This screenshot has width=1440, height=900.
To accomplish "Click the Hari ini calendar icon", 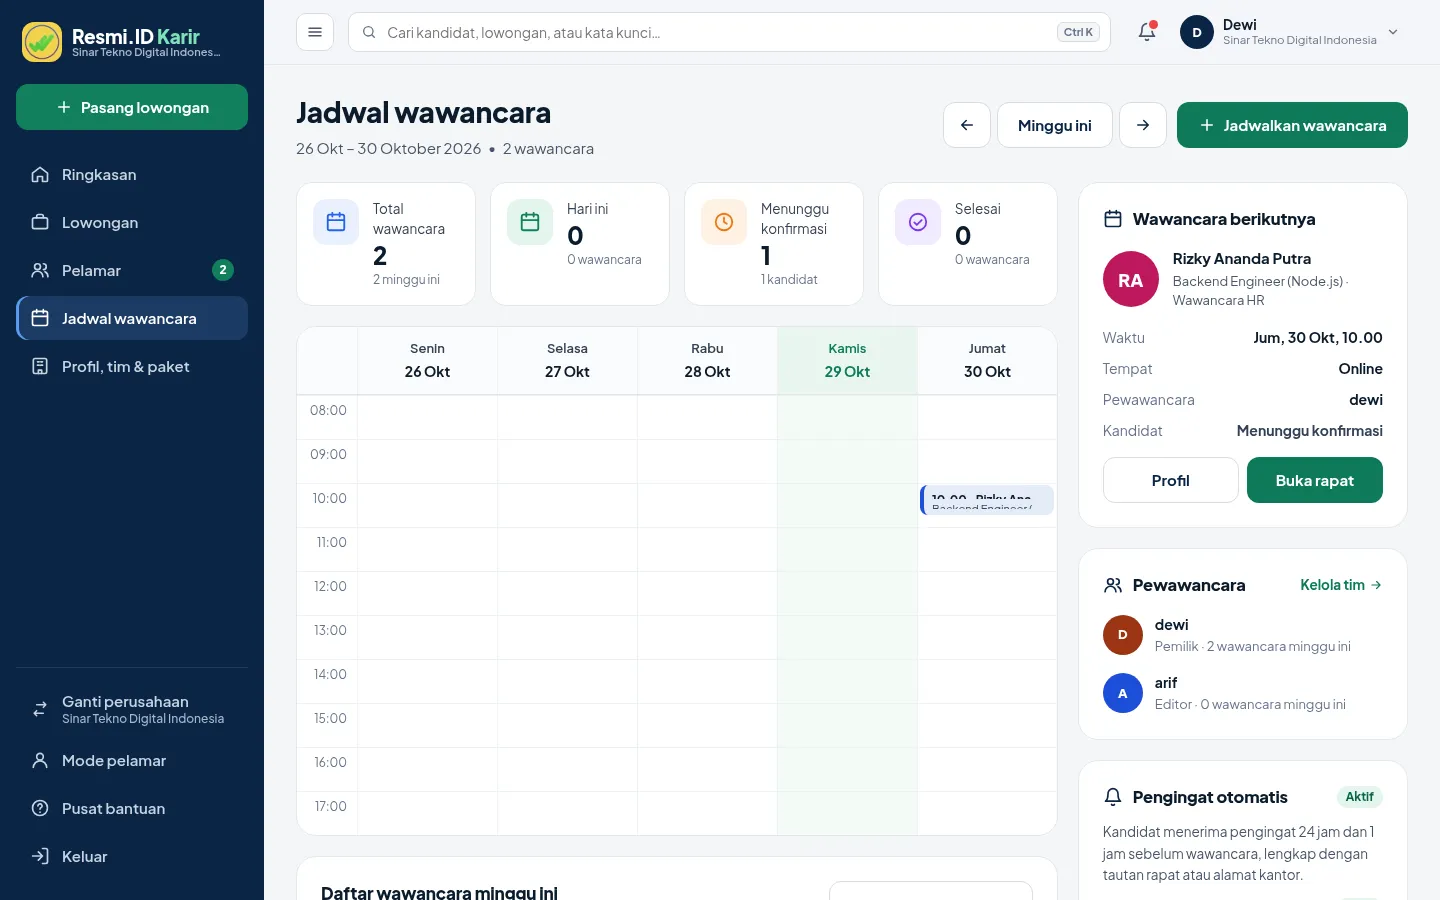I will [530, 222].
